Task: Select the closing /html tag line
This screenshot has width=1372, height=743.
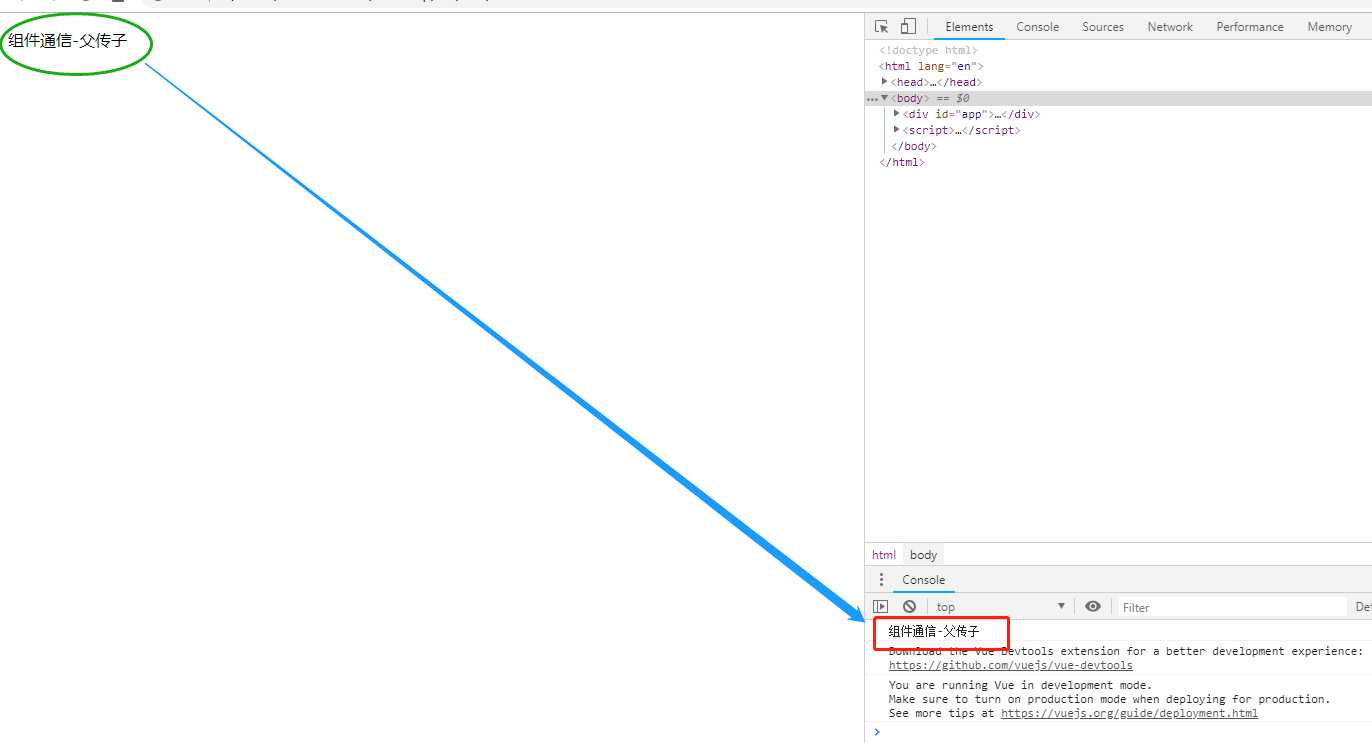Action: click(x=902, y=162)
